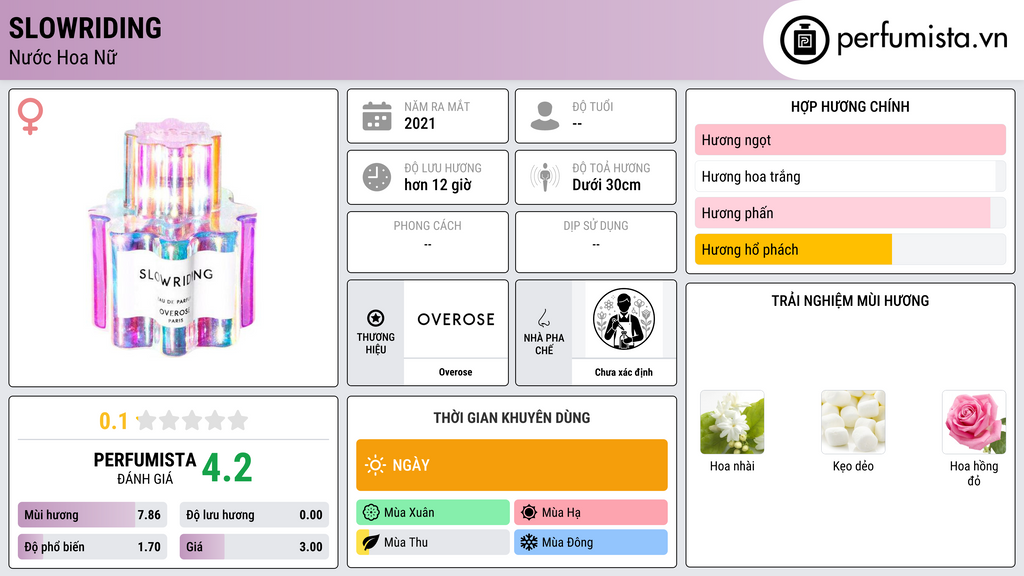Open the Hoa hồng đỏ rose image
Image resolution: width=1024 pixels, height=576 pixels.
click(974, 422)
